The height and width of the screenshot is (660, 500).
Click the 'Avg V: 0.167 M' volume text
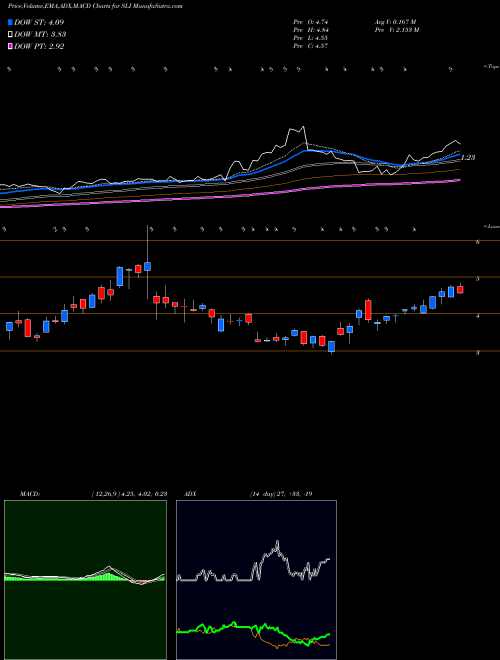395,22
